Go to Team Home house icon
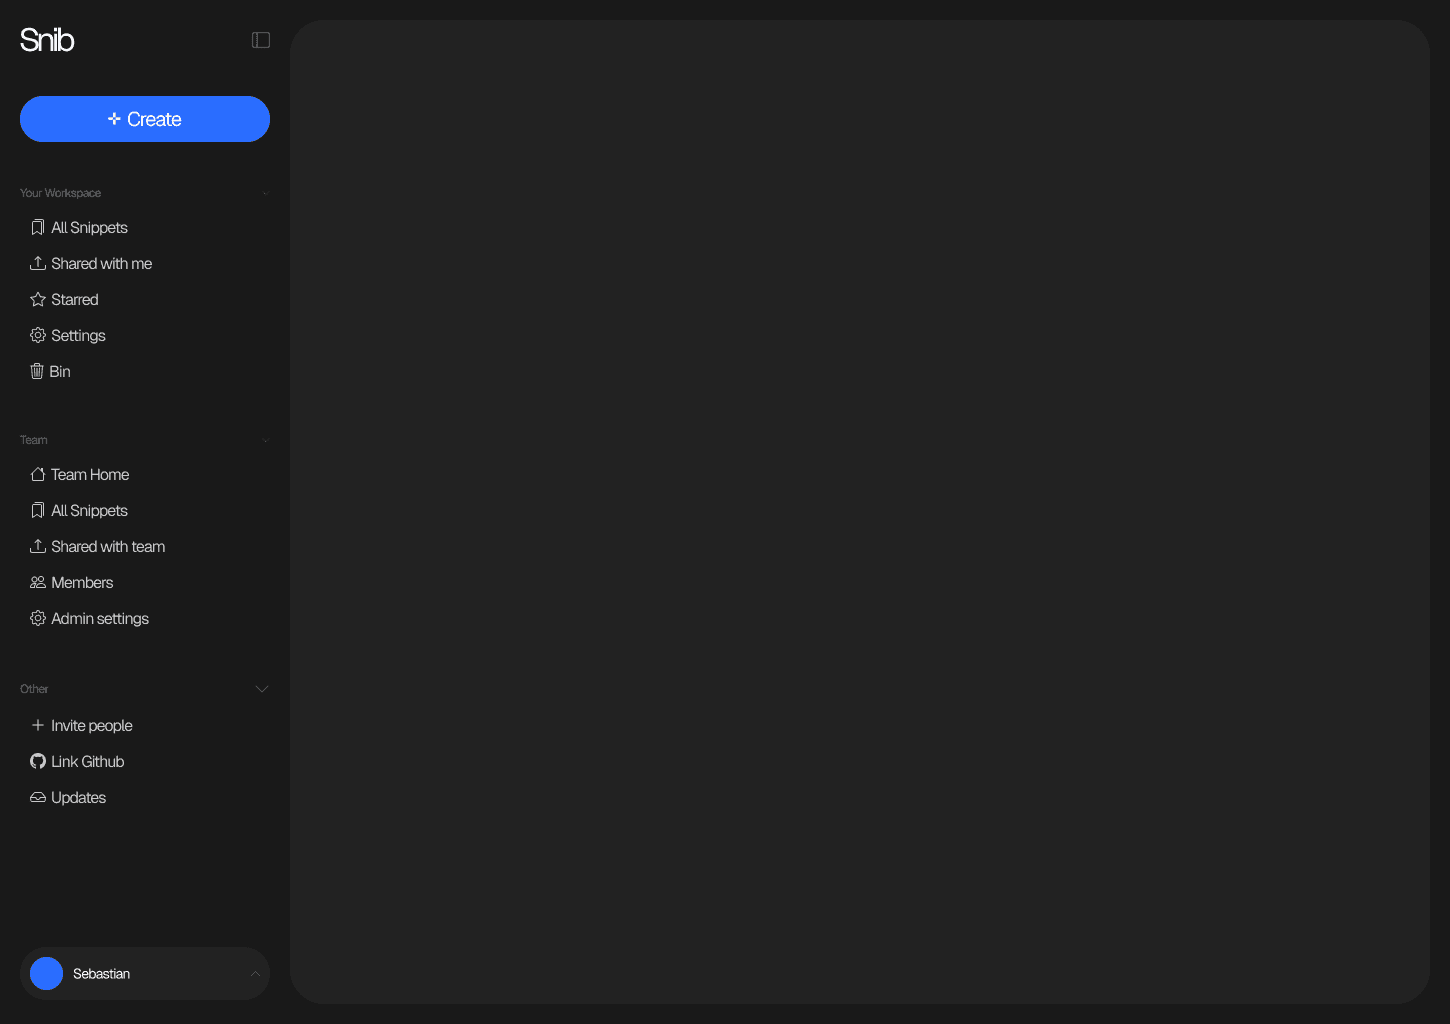 click(38, 475)
